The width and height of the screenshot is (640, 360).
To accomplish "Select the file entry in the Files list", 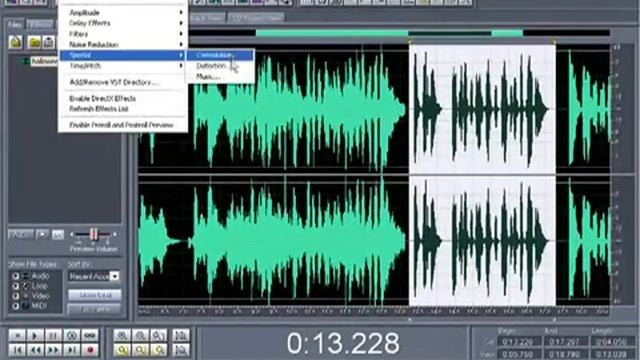I will pyautogui.click(x=40, y=61).
